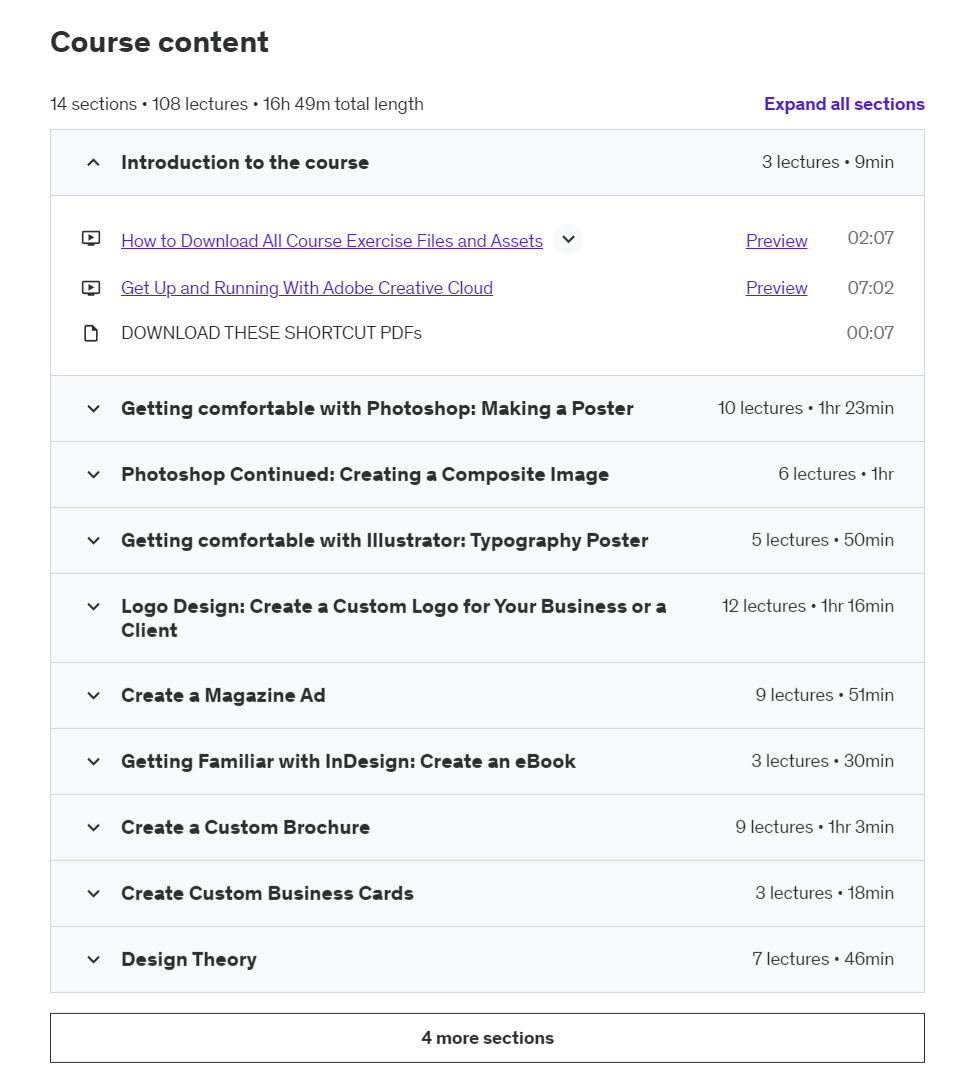
Task: Show 4 more sections button
Action: click(x=487, y=1038)
